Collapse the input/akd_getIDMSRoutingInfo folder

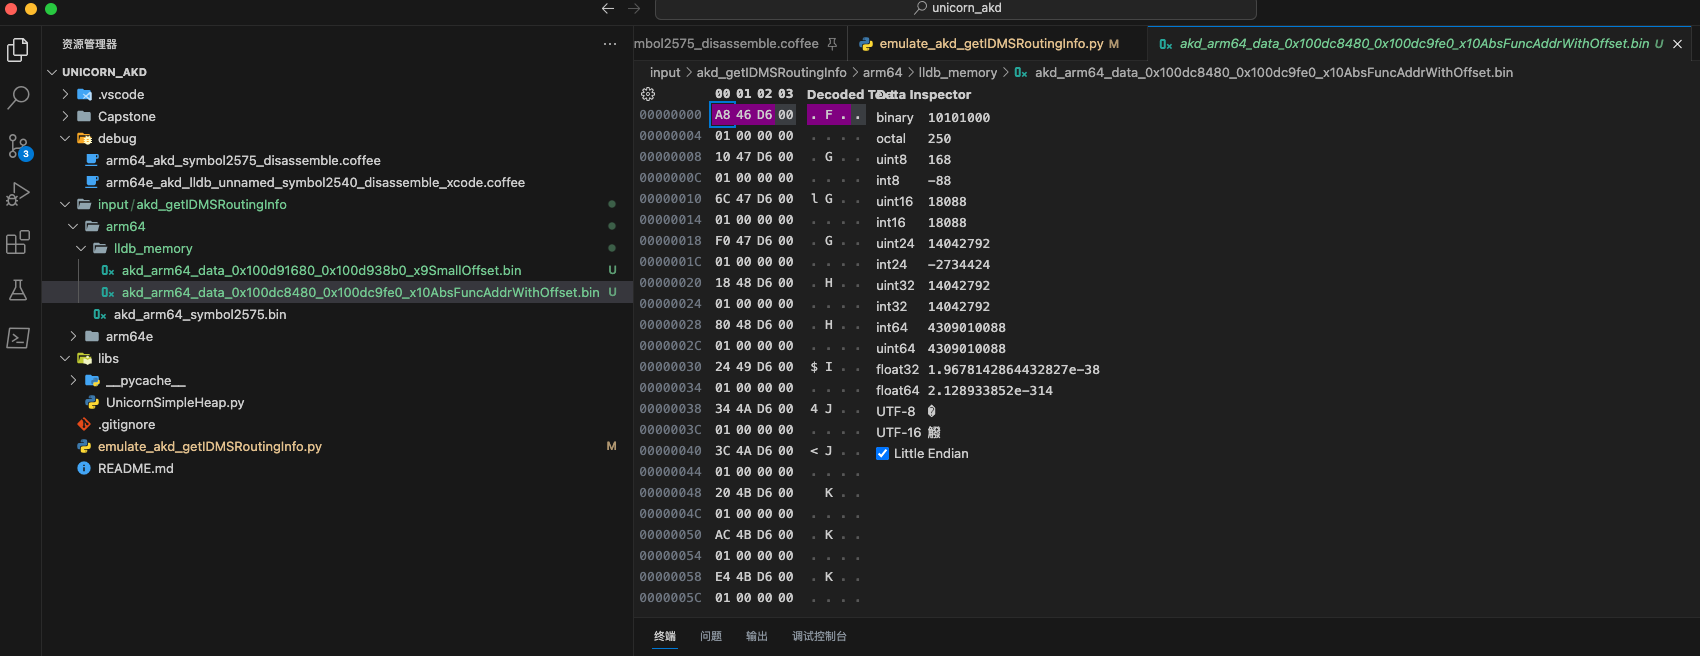click(x=66, y=204)
